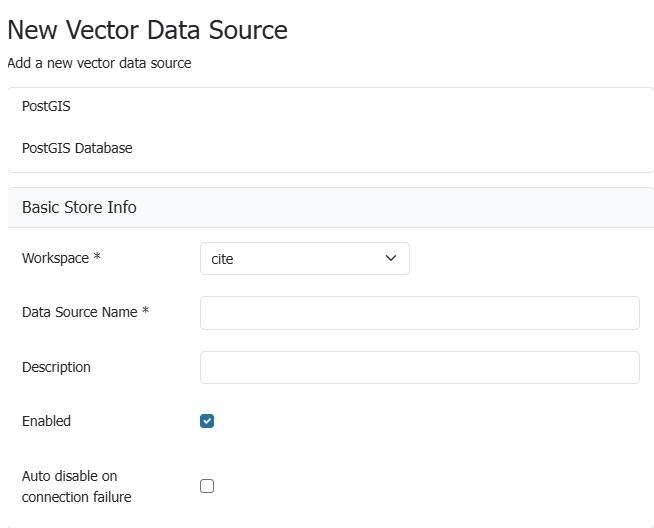Enable Auto disable on connection failure checkbox
The width and height of the screenshot is (654, 528).
207,486
